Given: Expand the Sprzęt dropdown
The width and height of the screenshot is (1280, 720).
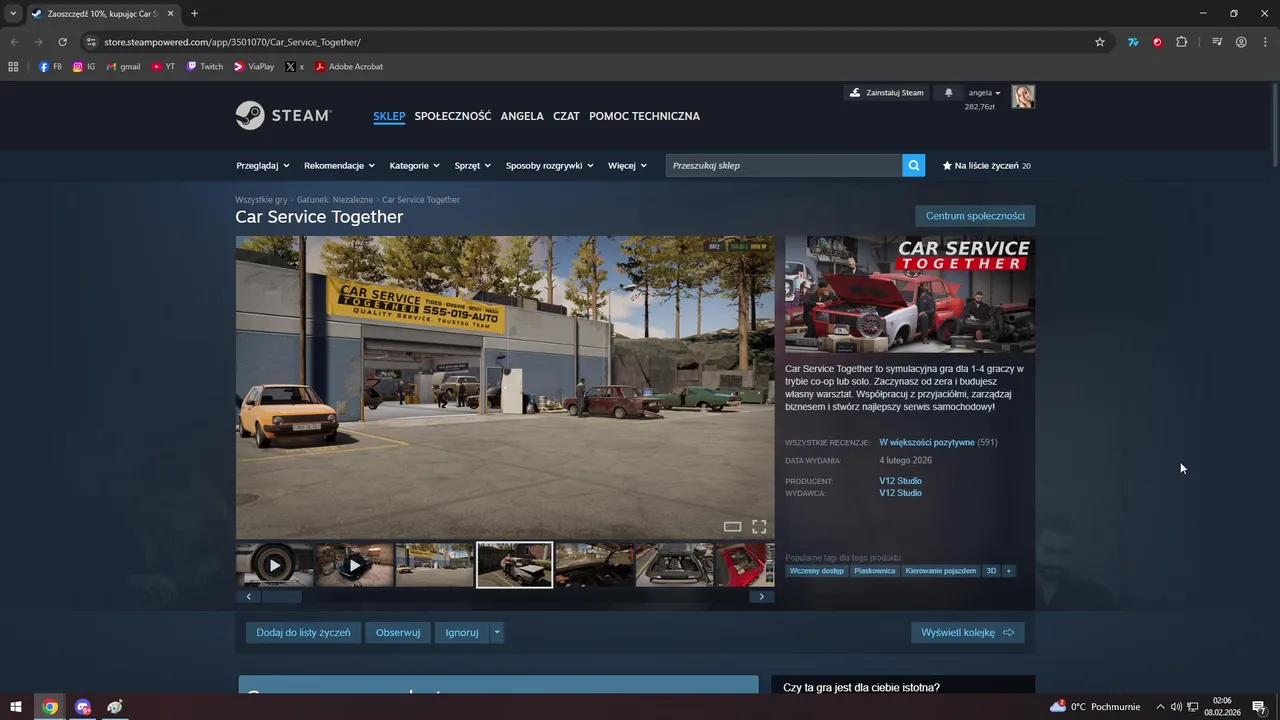Looking at the screenshot, I should pos(473,166).
